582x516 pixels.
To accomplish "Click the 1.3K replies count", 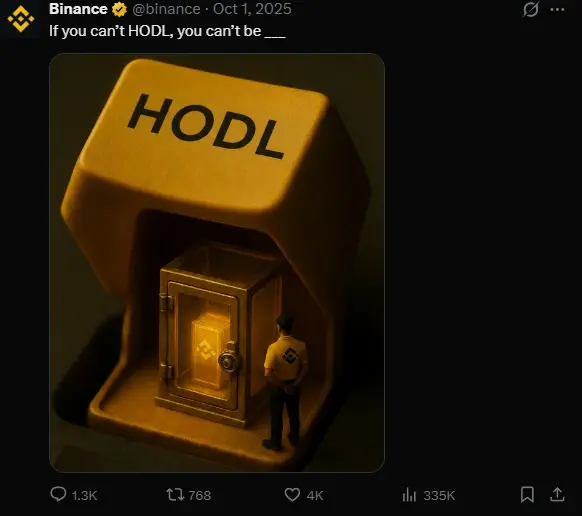I will point(84,495).
